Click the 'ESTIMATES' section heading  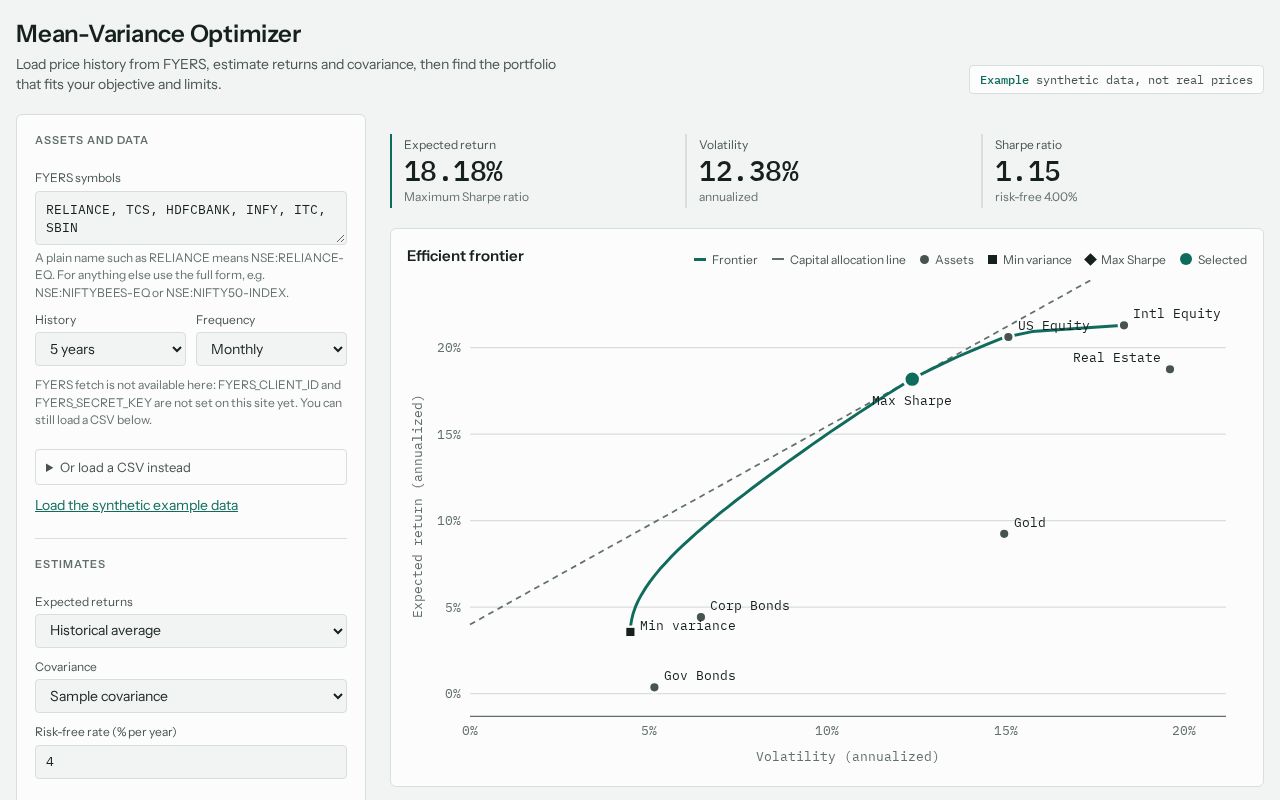[70, 564]
